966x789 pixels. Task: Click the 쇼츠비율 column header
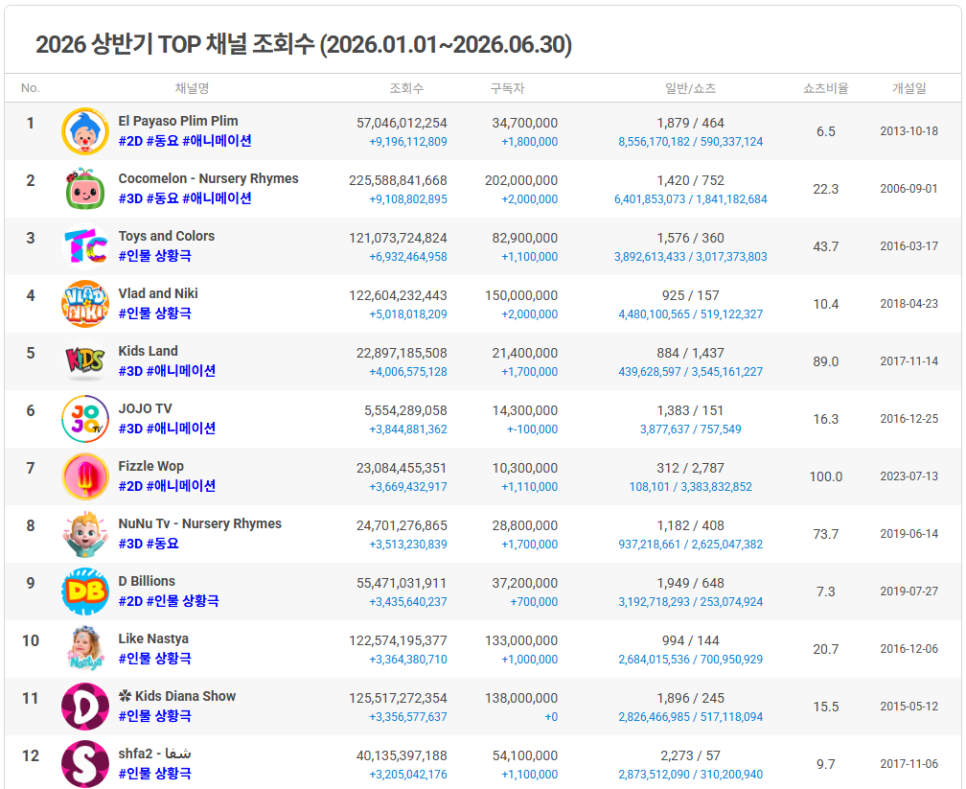tap(826, 88)
